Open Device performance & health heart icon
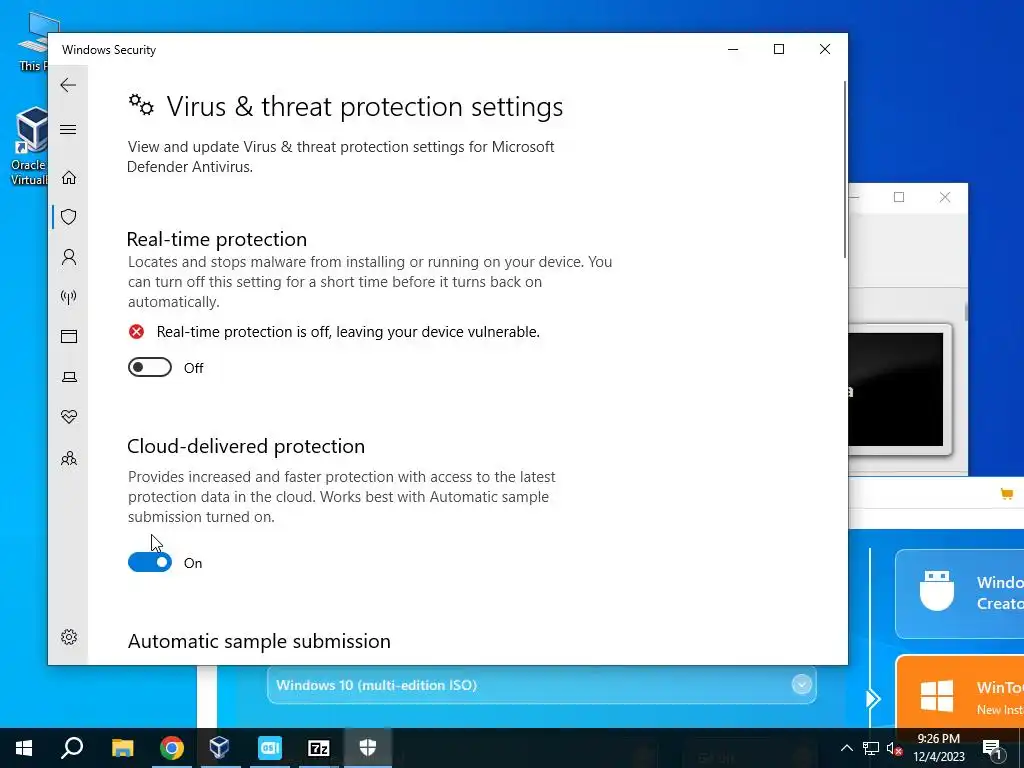Screen dimensions: 1024x768 [69, 417]
